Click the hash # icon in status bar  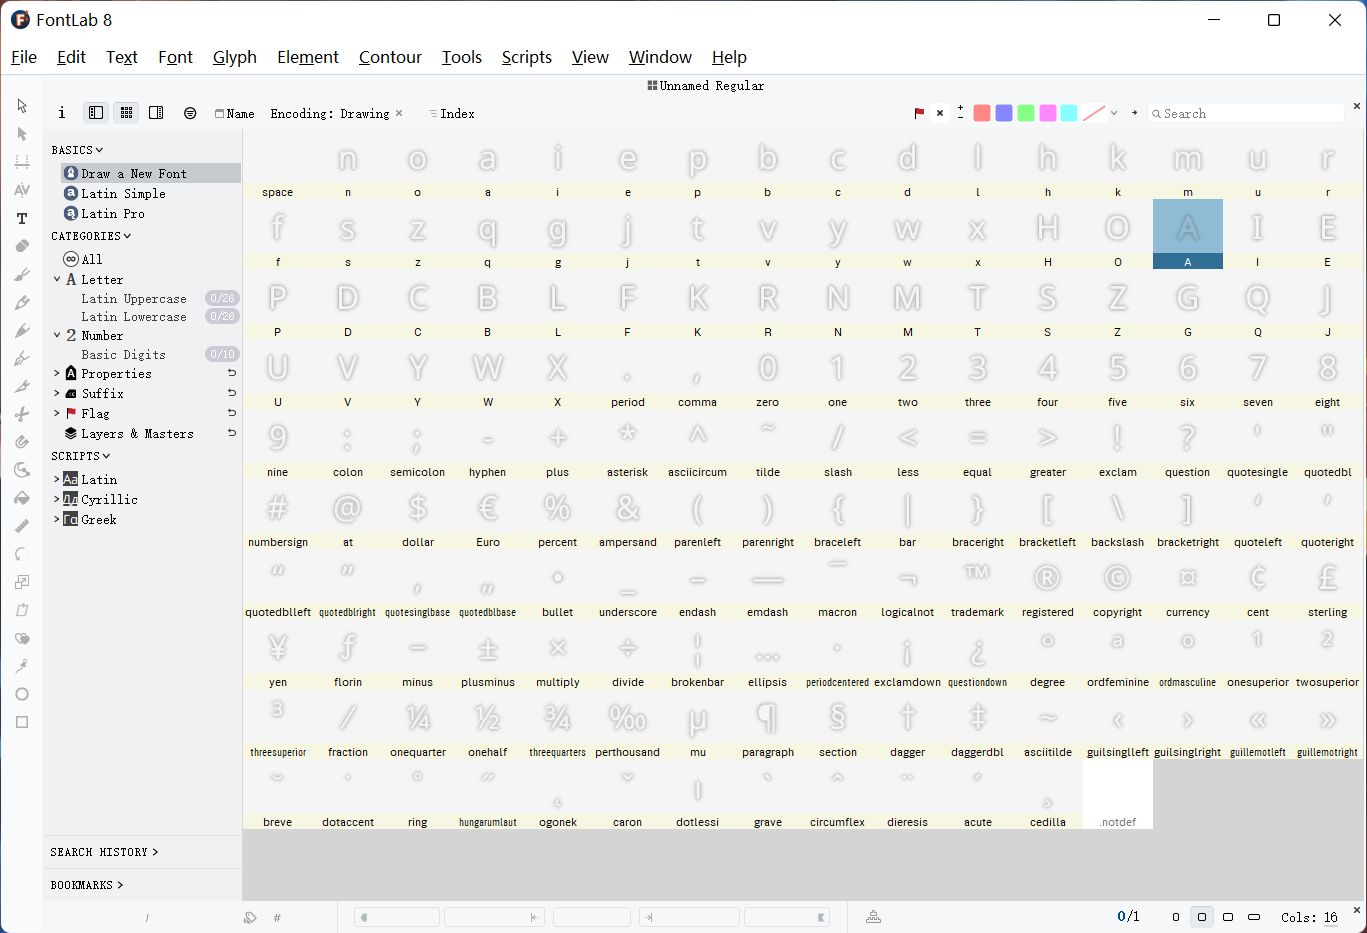[x=277, y=917]
